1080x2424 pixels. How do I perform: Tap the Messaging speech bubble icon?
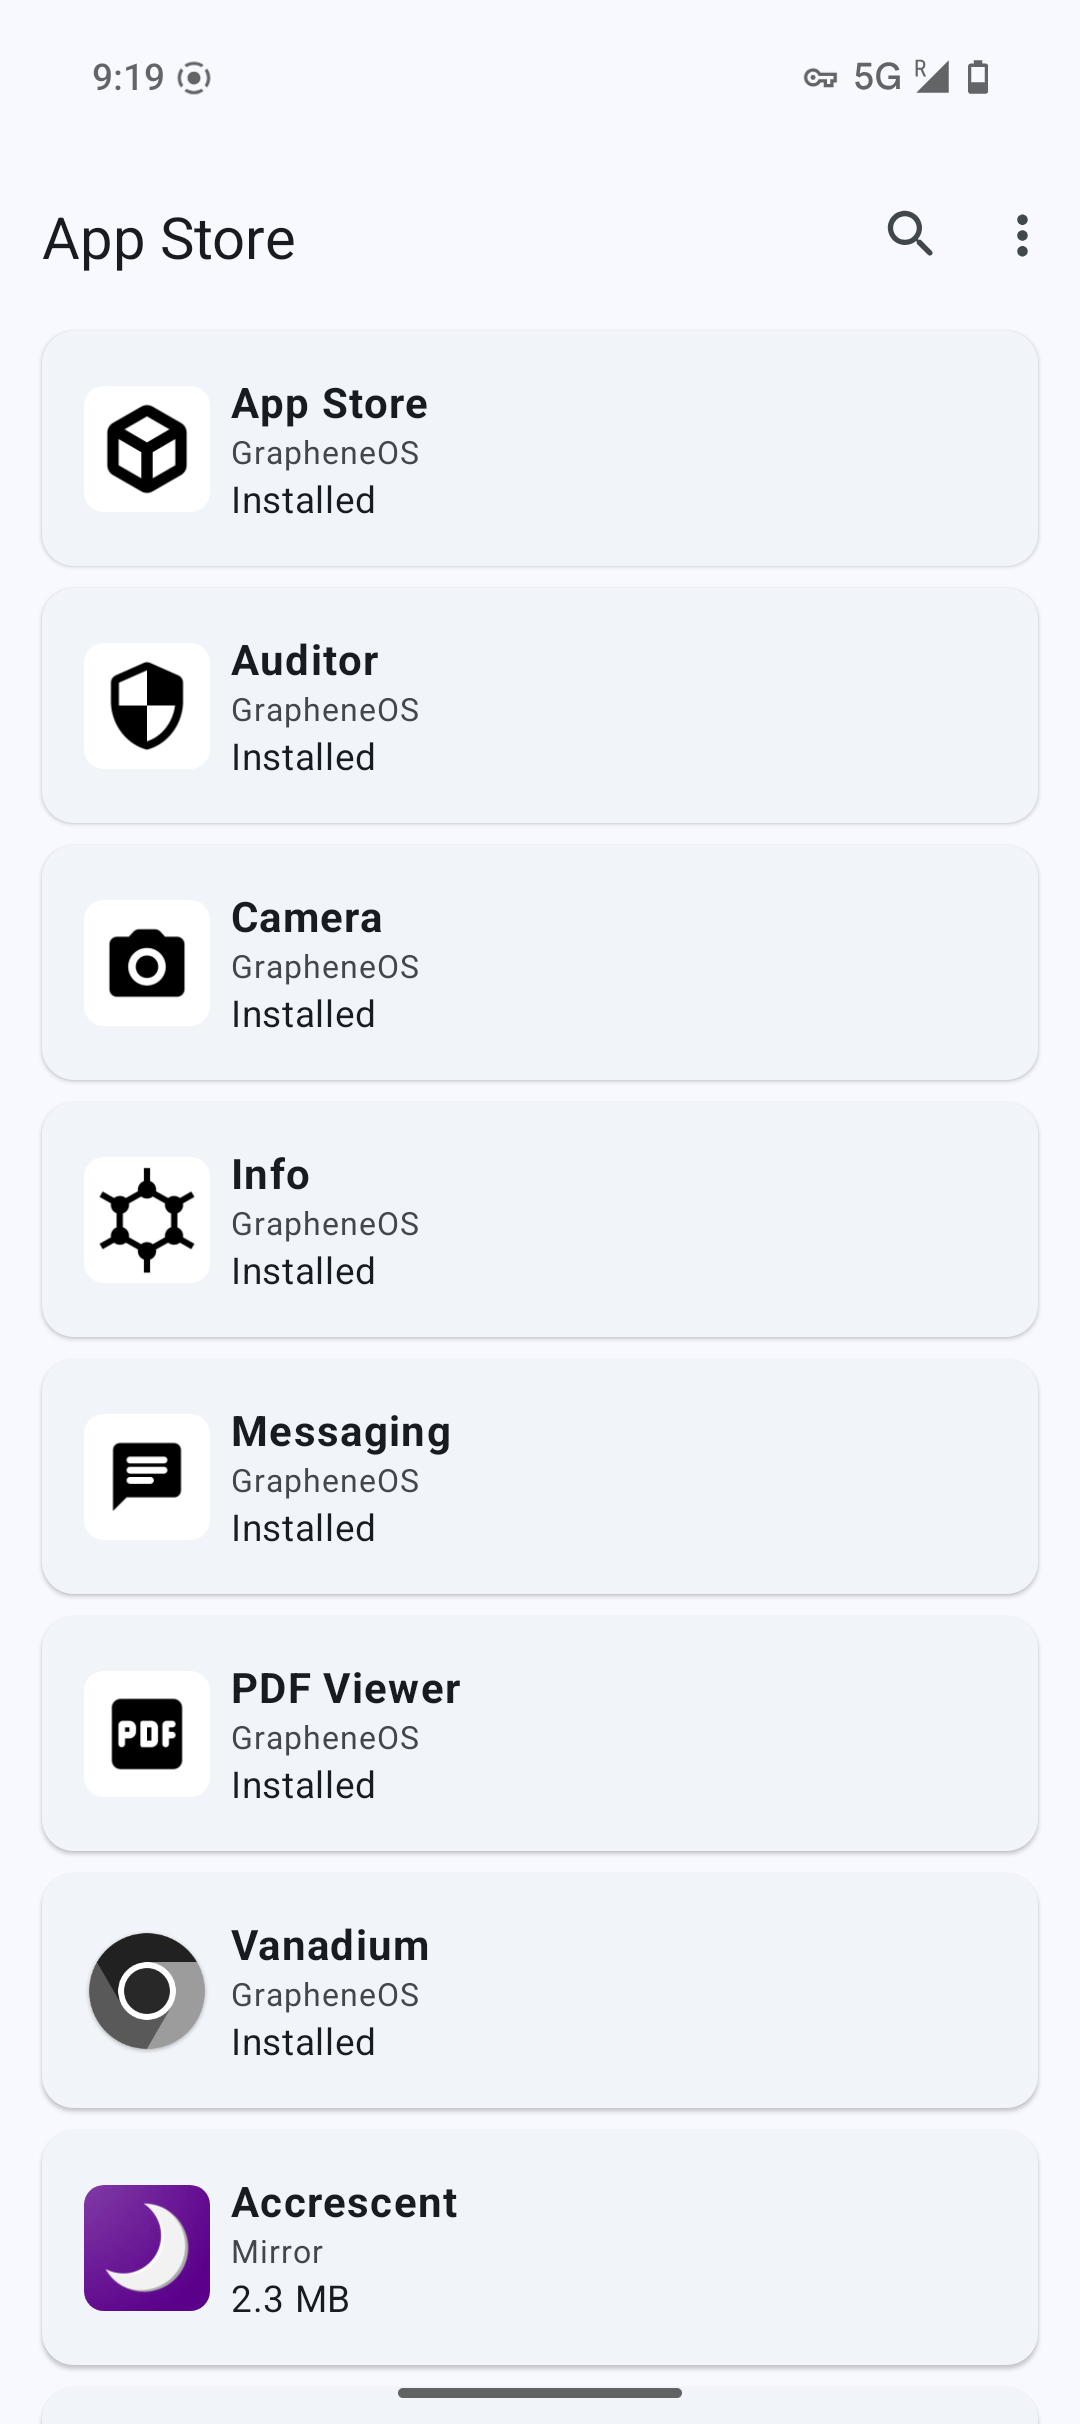coord(147,1477)
